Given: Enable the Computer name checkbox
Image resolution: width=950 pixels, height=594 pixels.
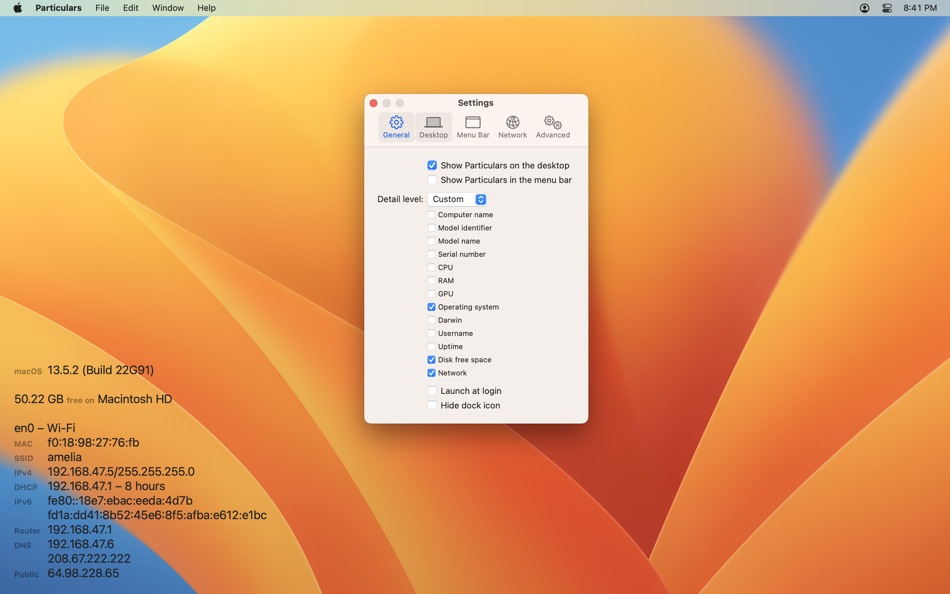Looking at the screenshot, I should pos(431,215).
